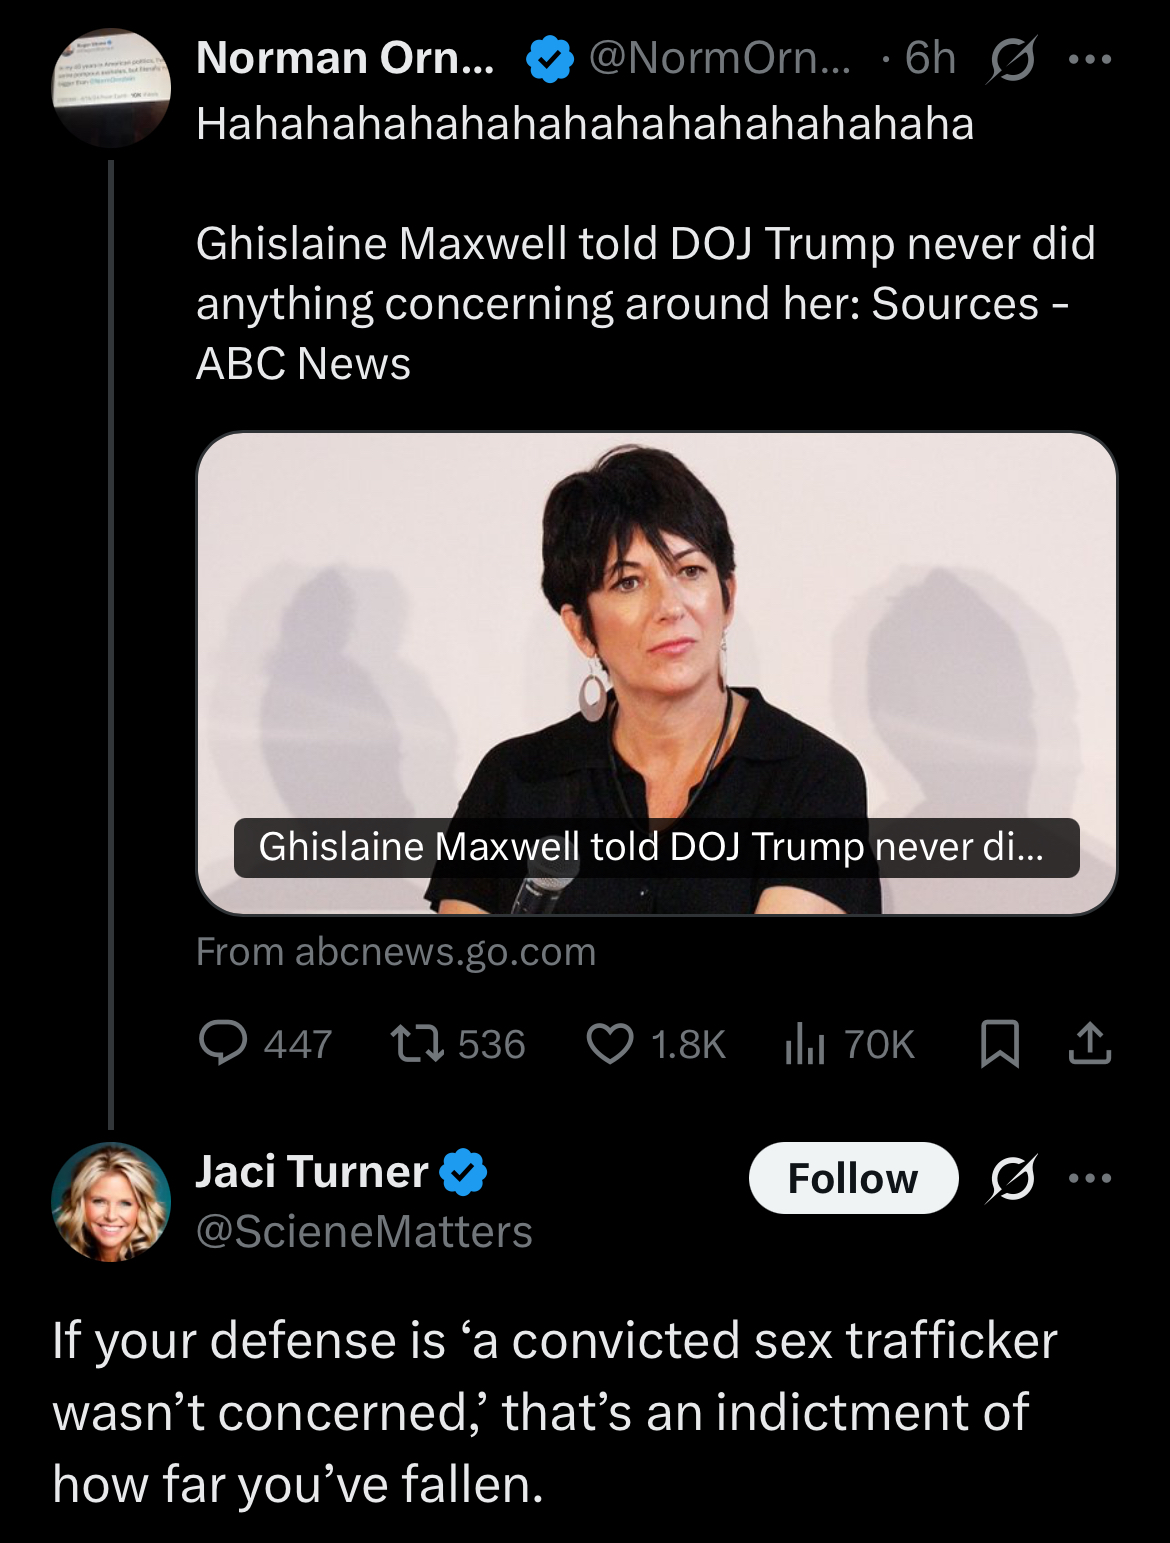This screenshot has height=1543, width=1170.
Task: Tap the Jaci Turner display name
Action: click(312, 1171)
